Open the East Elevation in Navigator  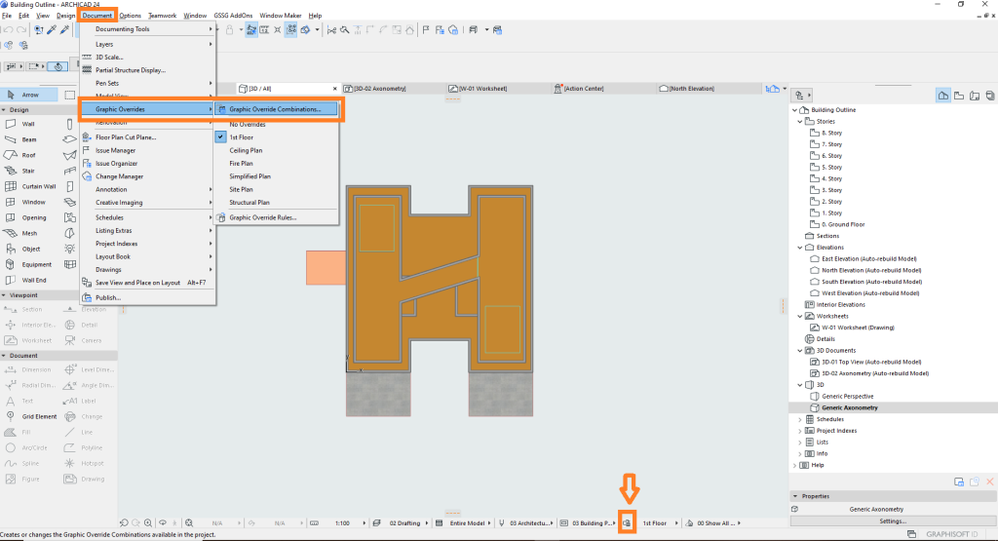point(869,258)
